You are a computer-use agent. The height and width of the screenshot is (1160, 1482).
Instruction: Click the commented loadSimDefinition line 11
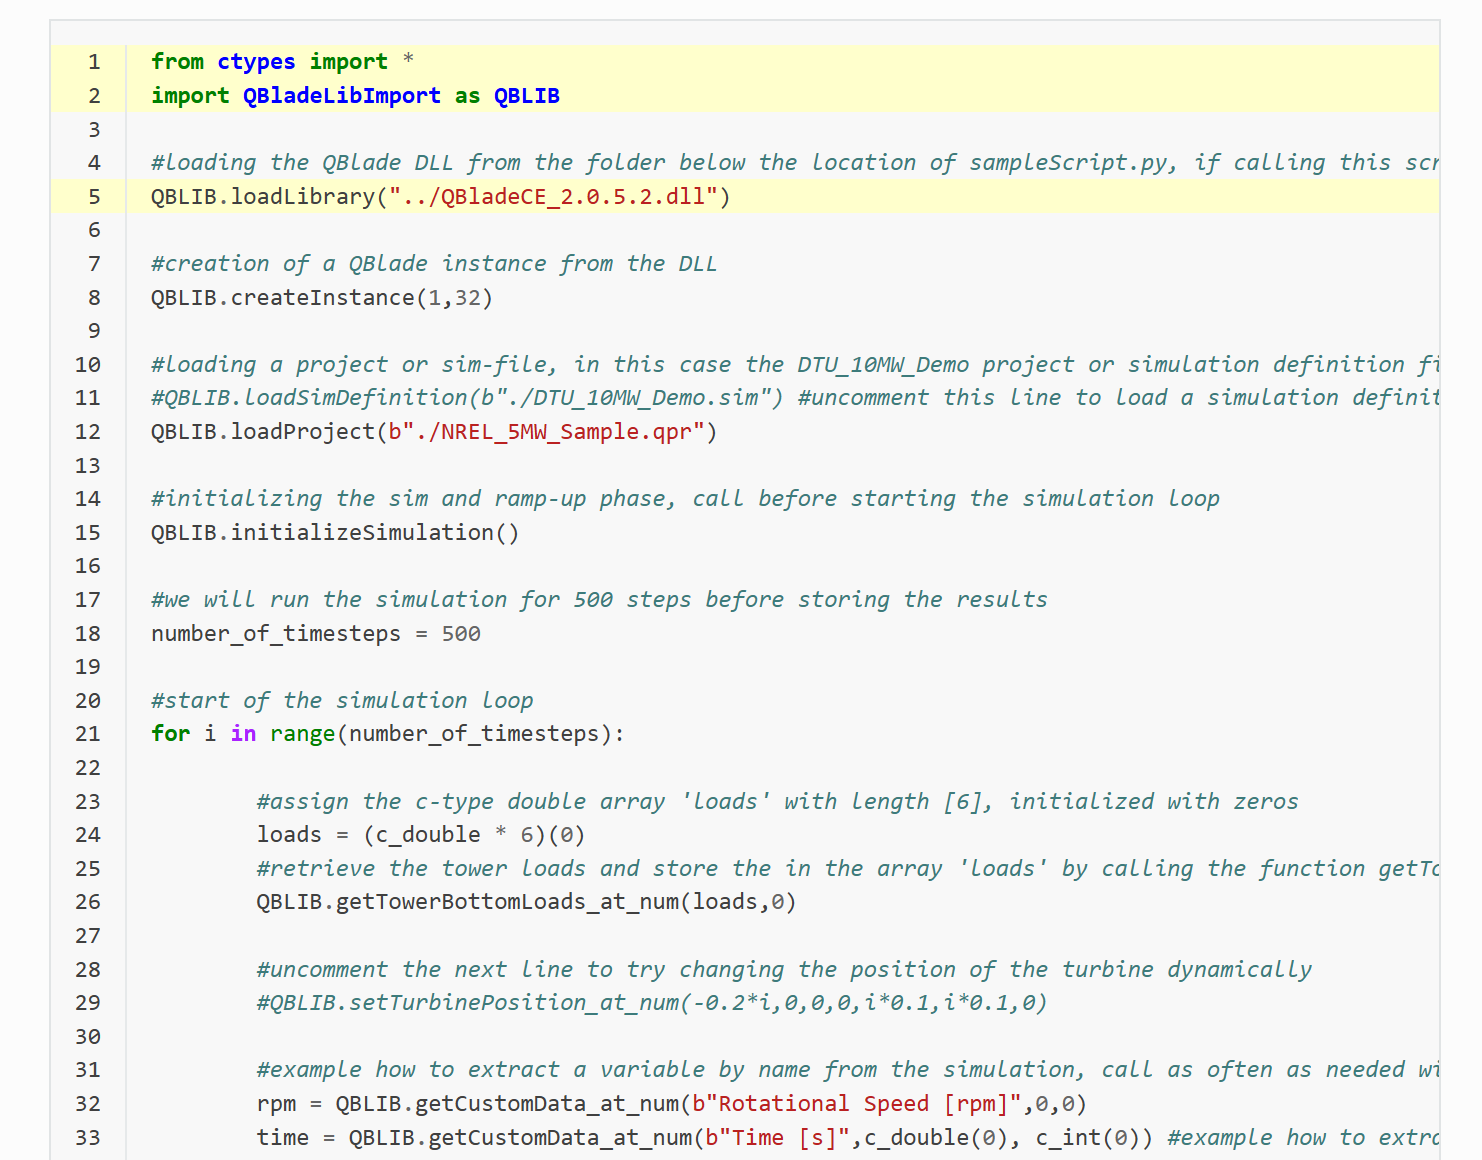(794, 398)
